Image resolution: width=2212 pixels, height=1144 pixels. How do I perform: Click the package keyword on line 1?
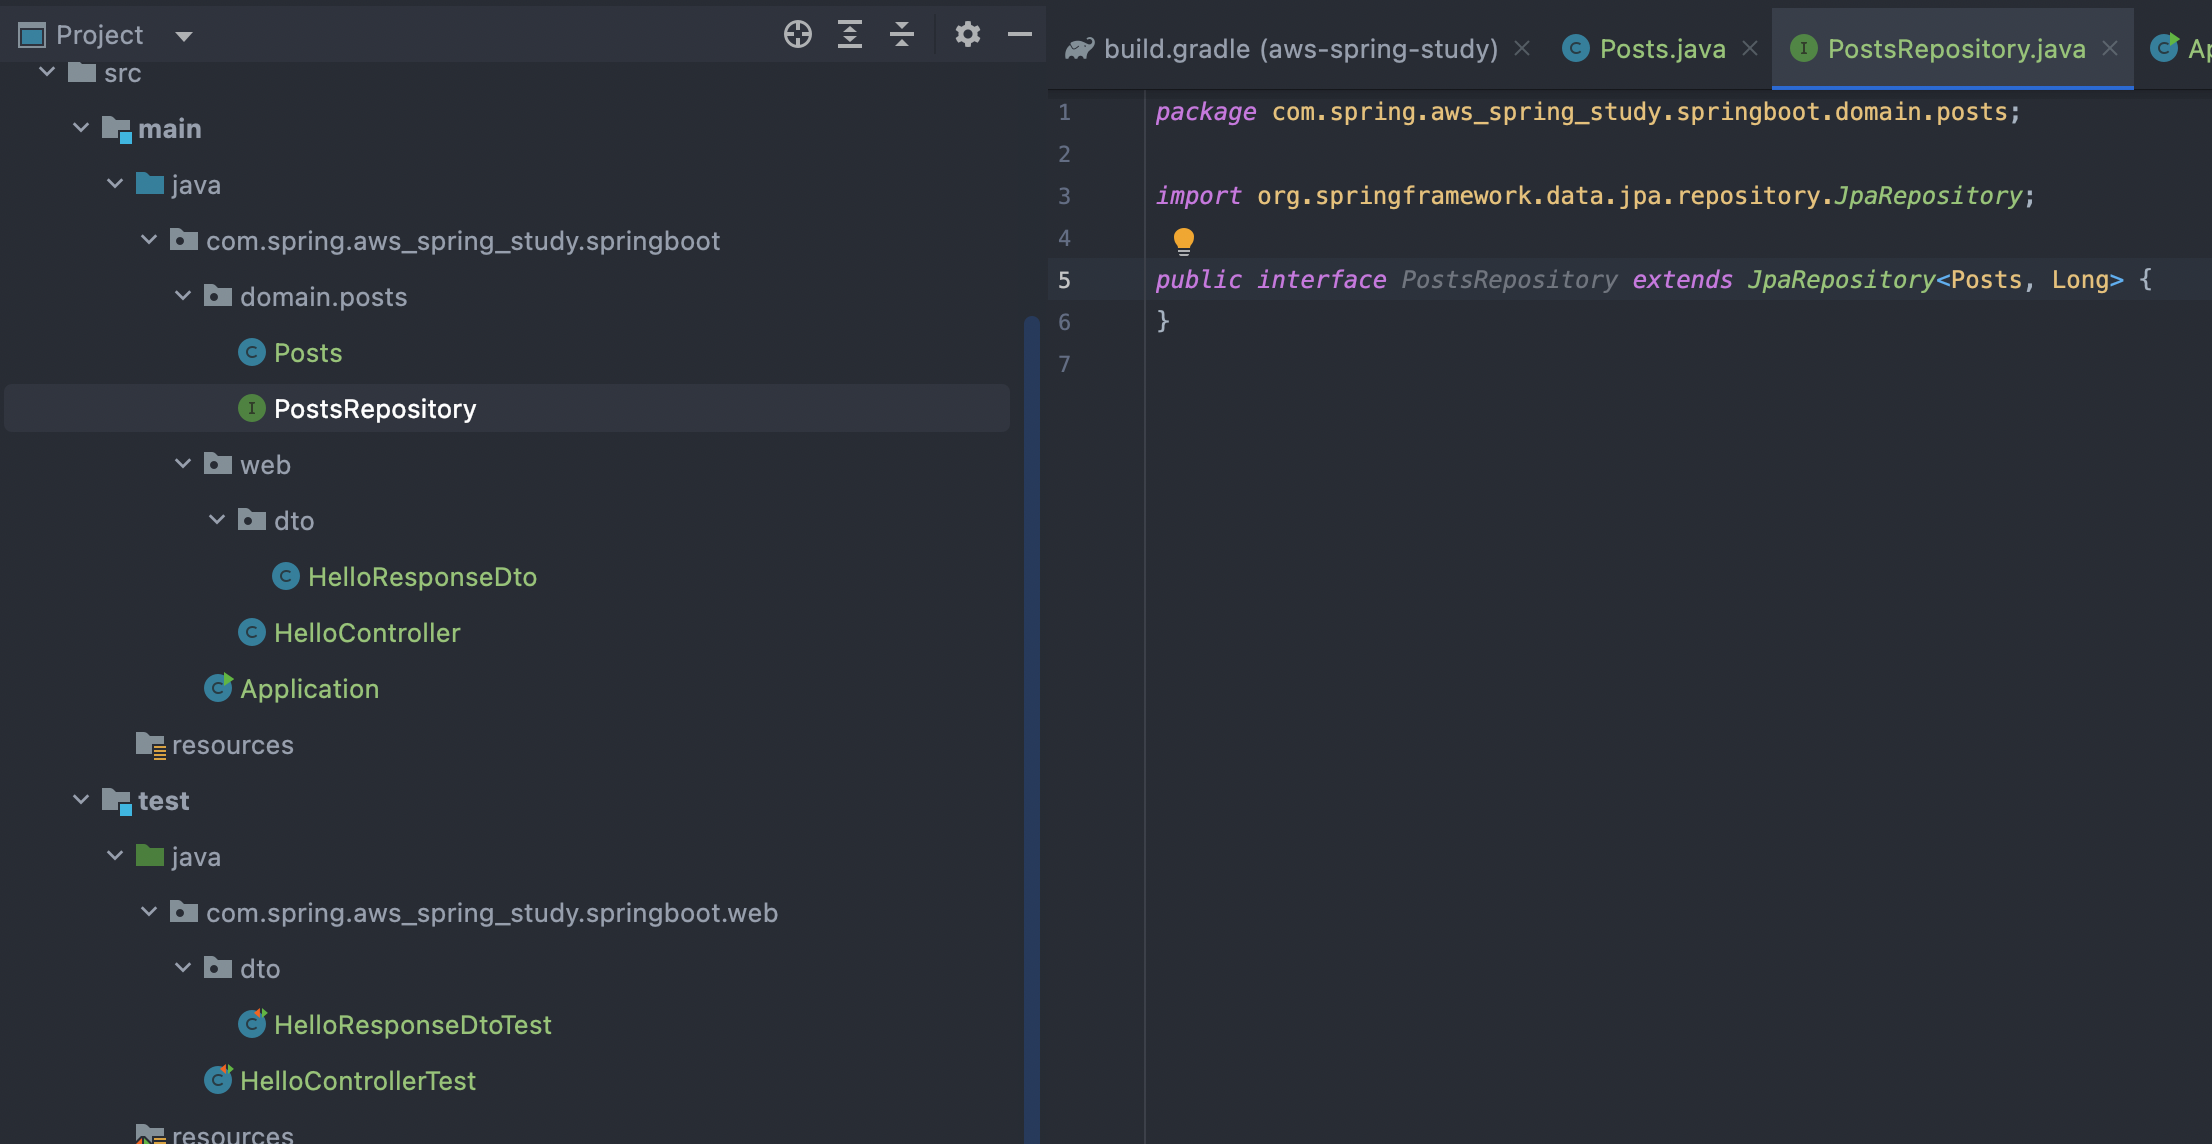coord(1205,112)
